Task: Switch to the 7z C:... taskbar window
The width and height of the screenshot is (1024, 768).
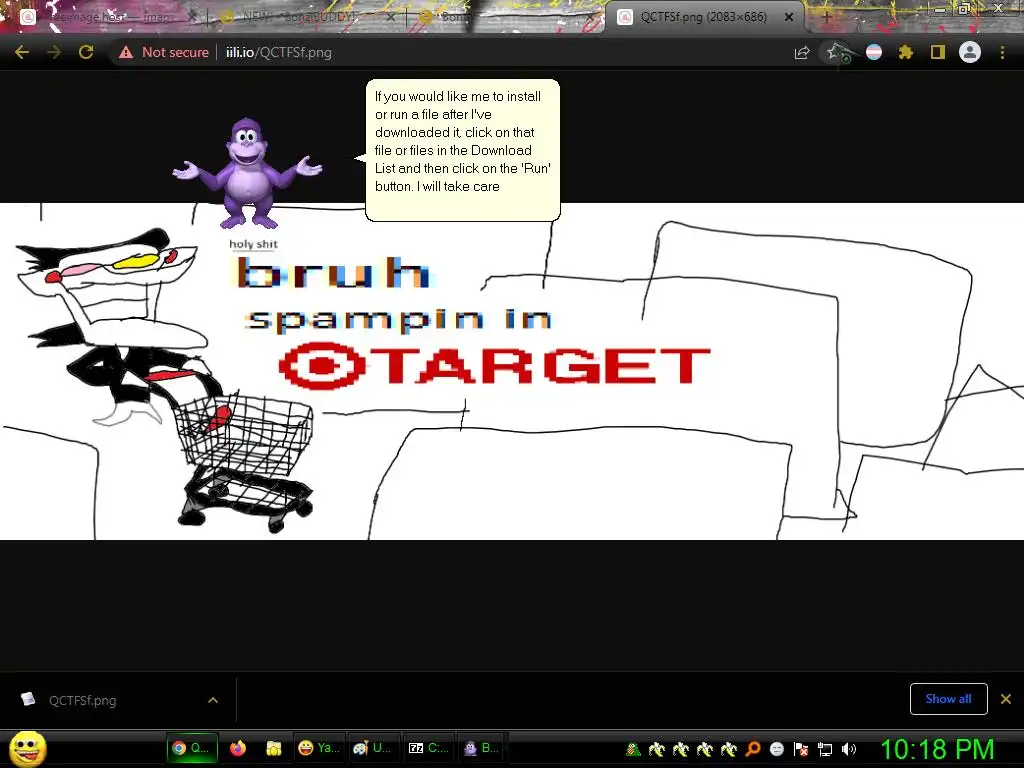Action: (428, 748)
